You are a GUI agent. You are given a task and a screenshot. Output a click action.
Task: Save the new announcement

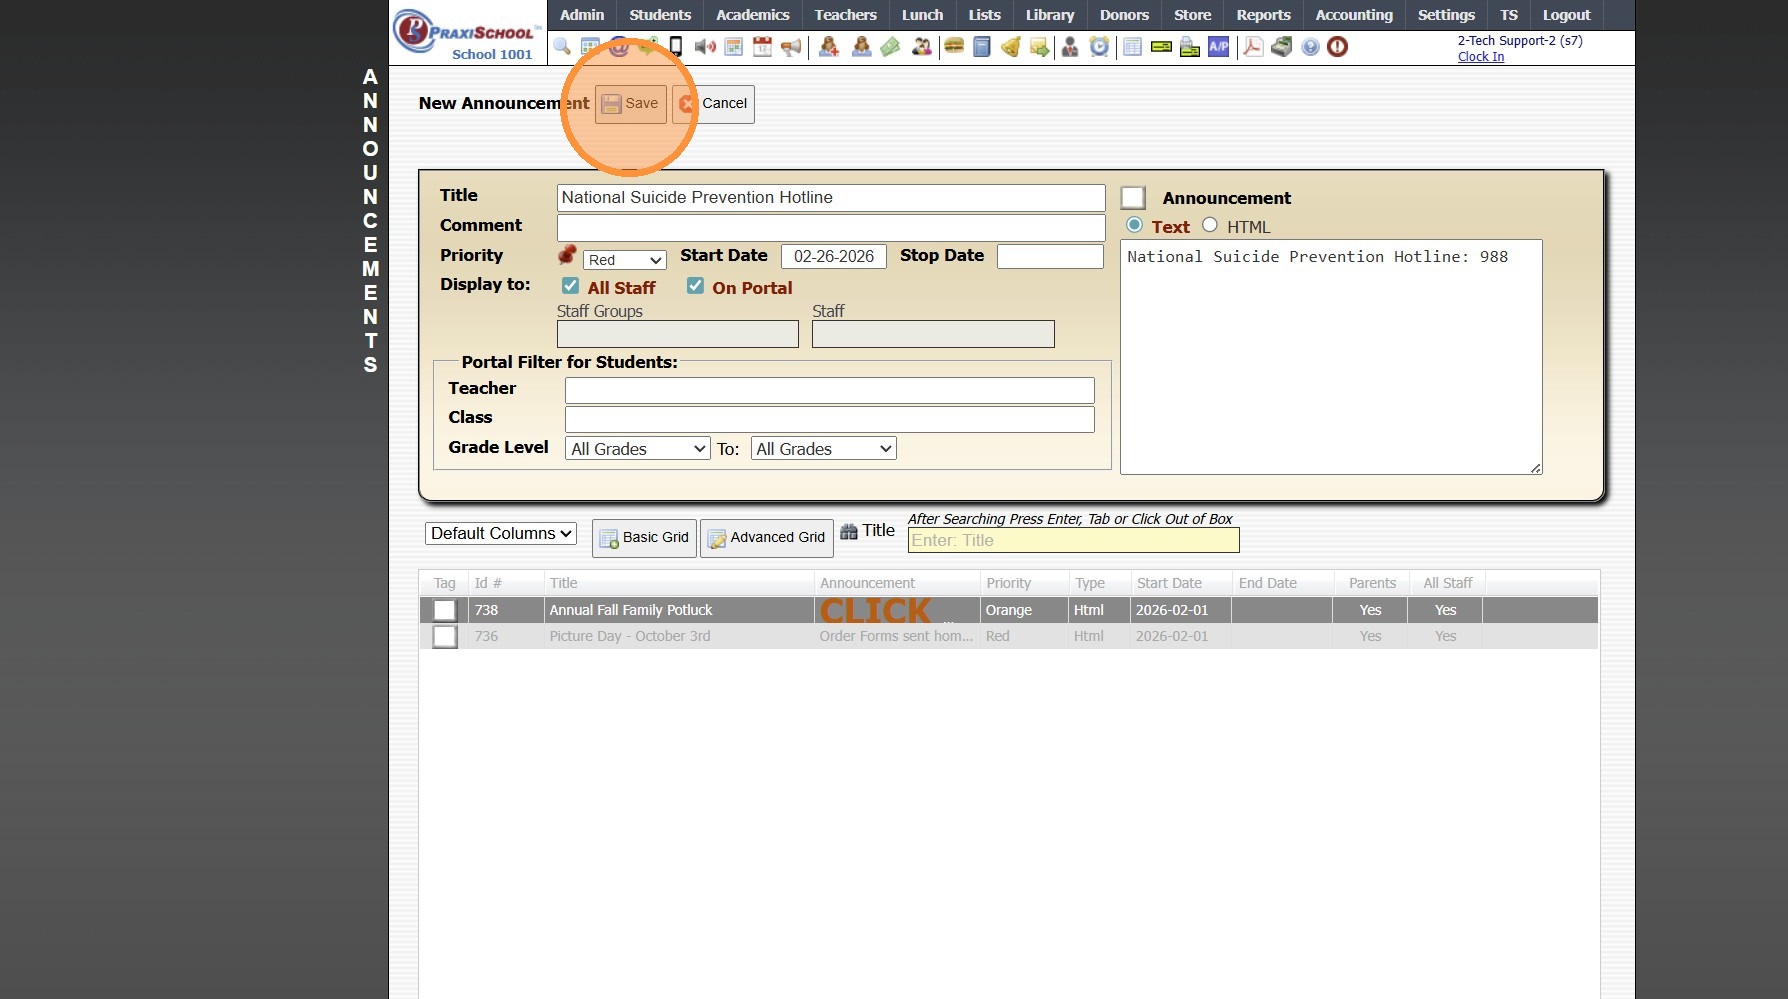point(631,104)
